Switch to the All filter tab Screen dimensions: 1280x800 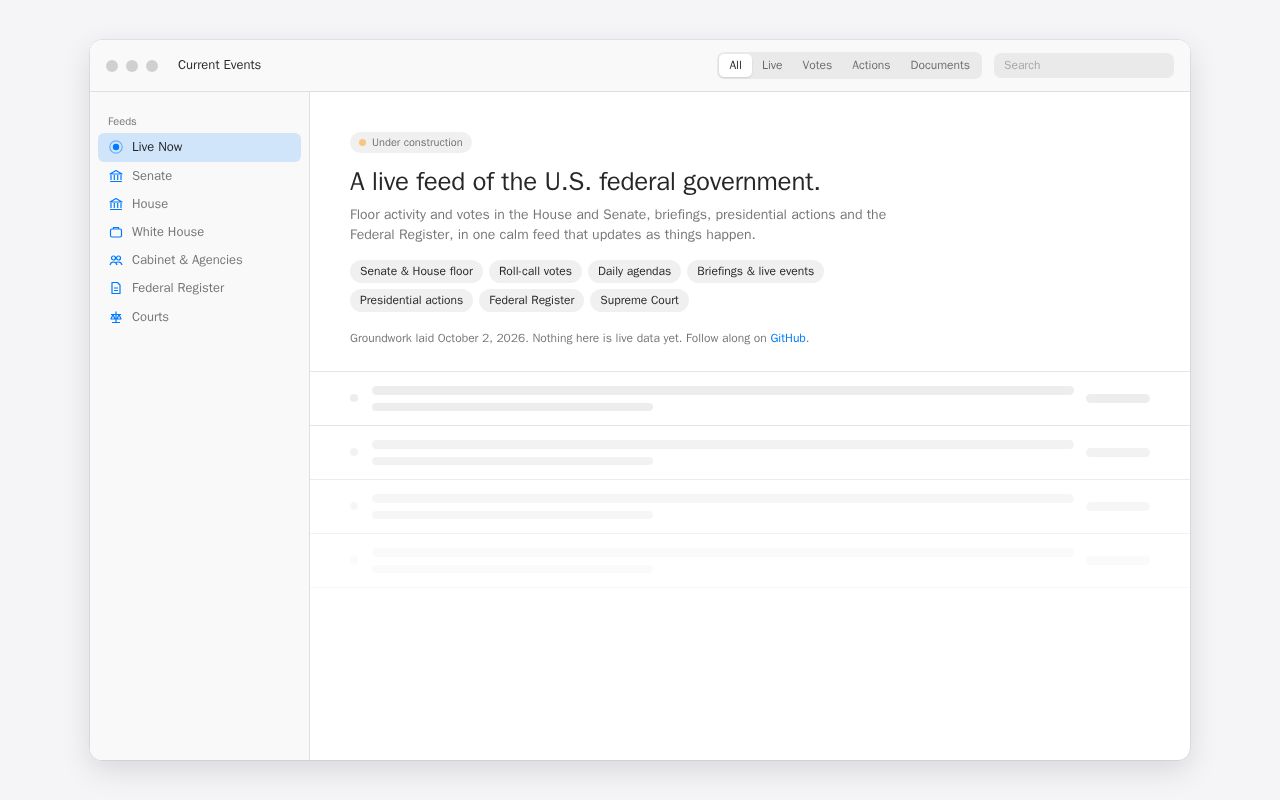pos(735,65)
